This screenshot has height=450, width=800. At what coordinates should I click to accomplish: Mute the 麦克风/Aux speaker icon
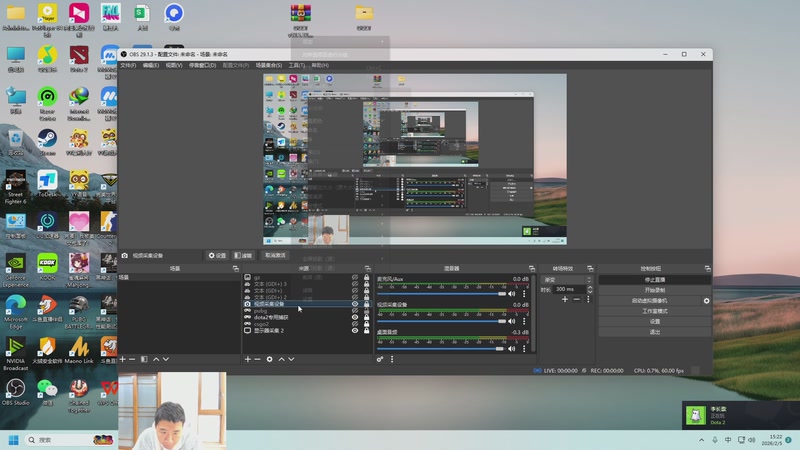point(512,294)
